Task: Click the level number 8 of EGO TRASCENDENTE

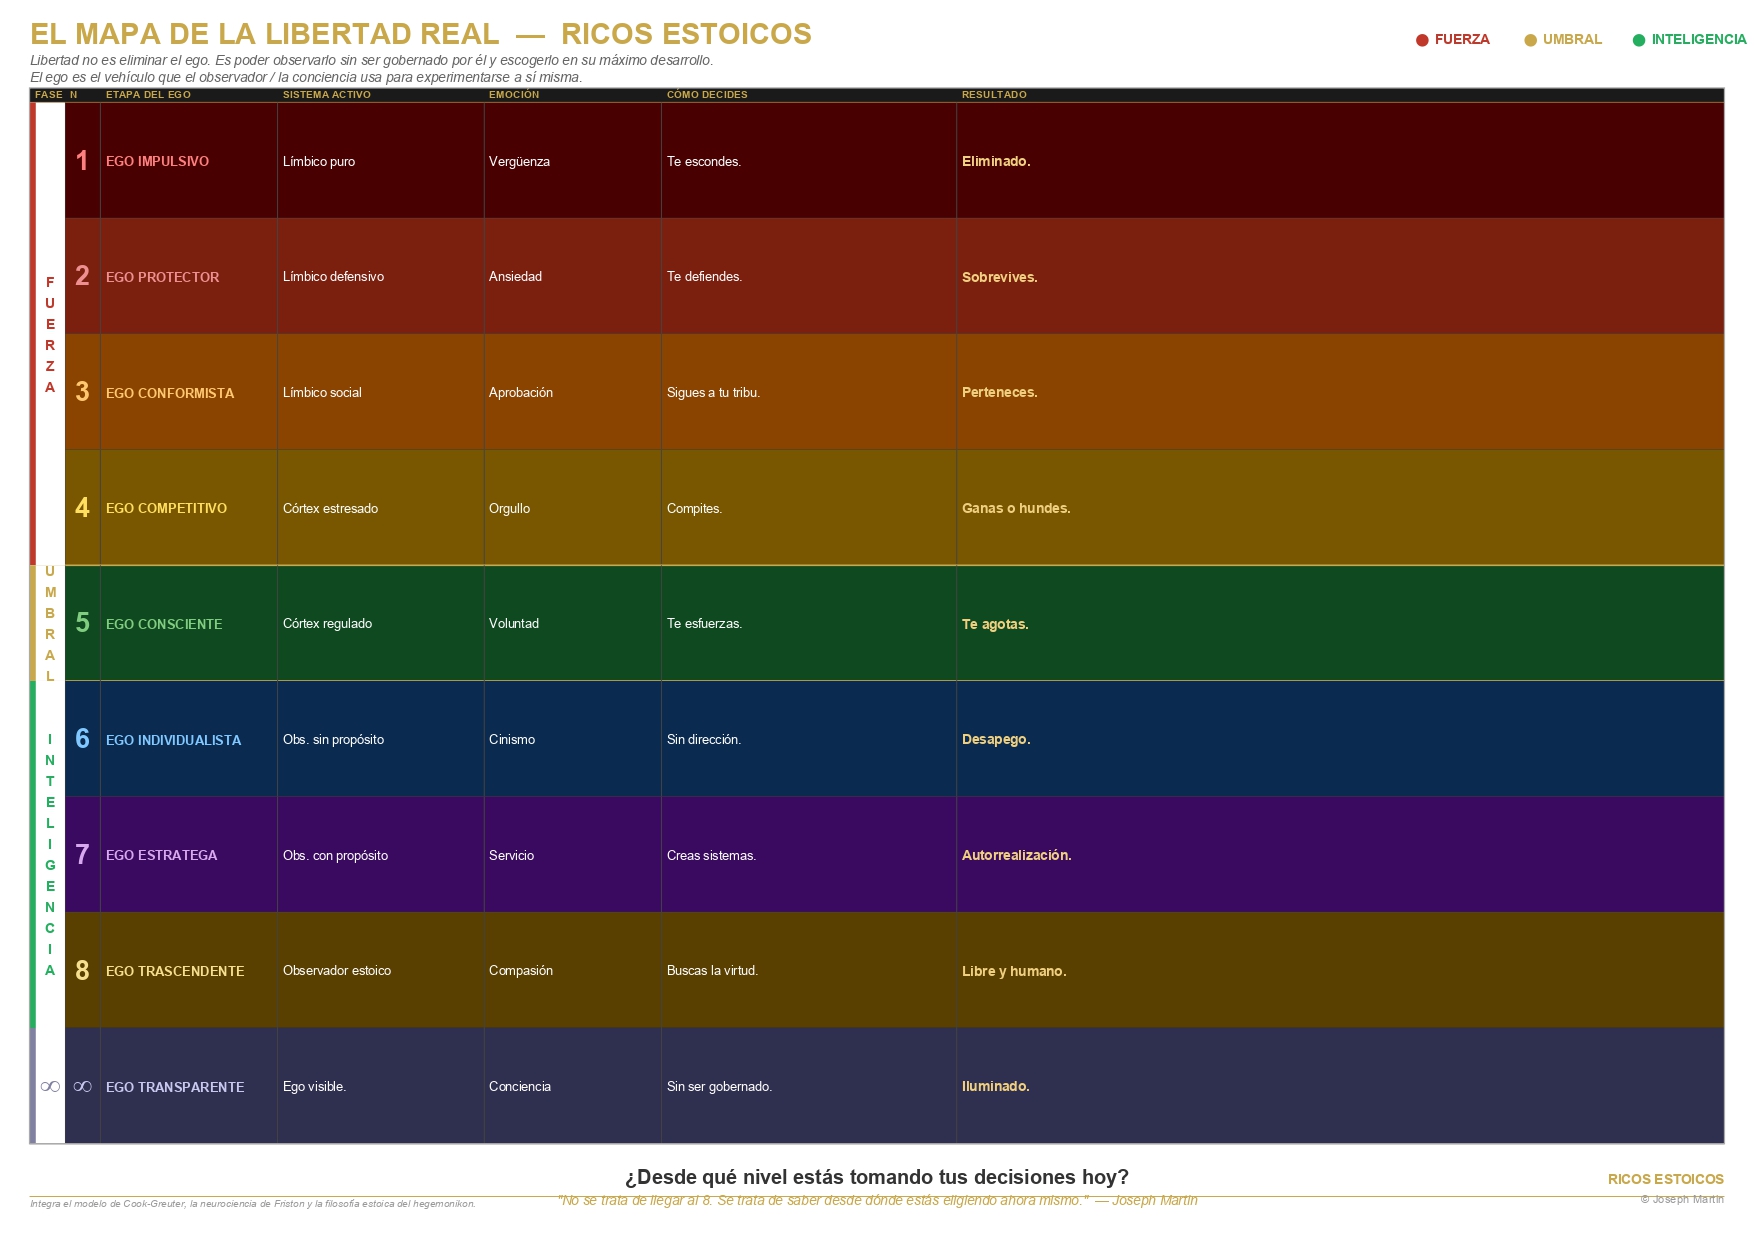Action: [x=82, y=970]
